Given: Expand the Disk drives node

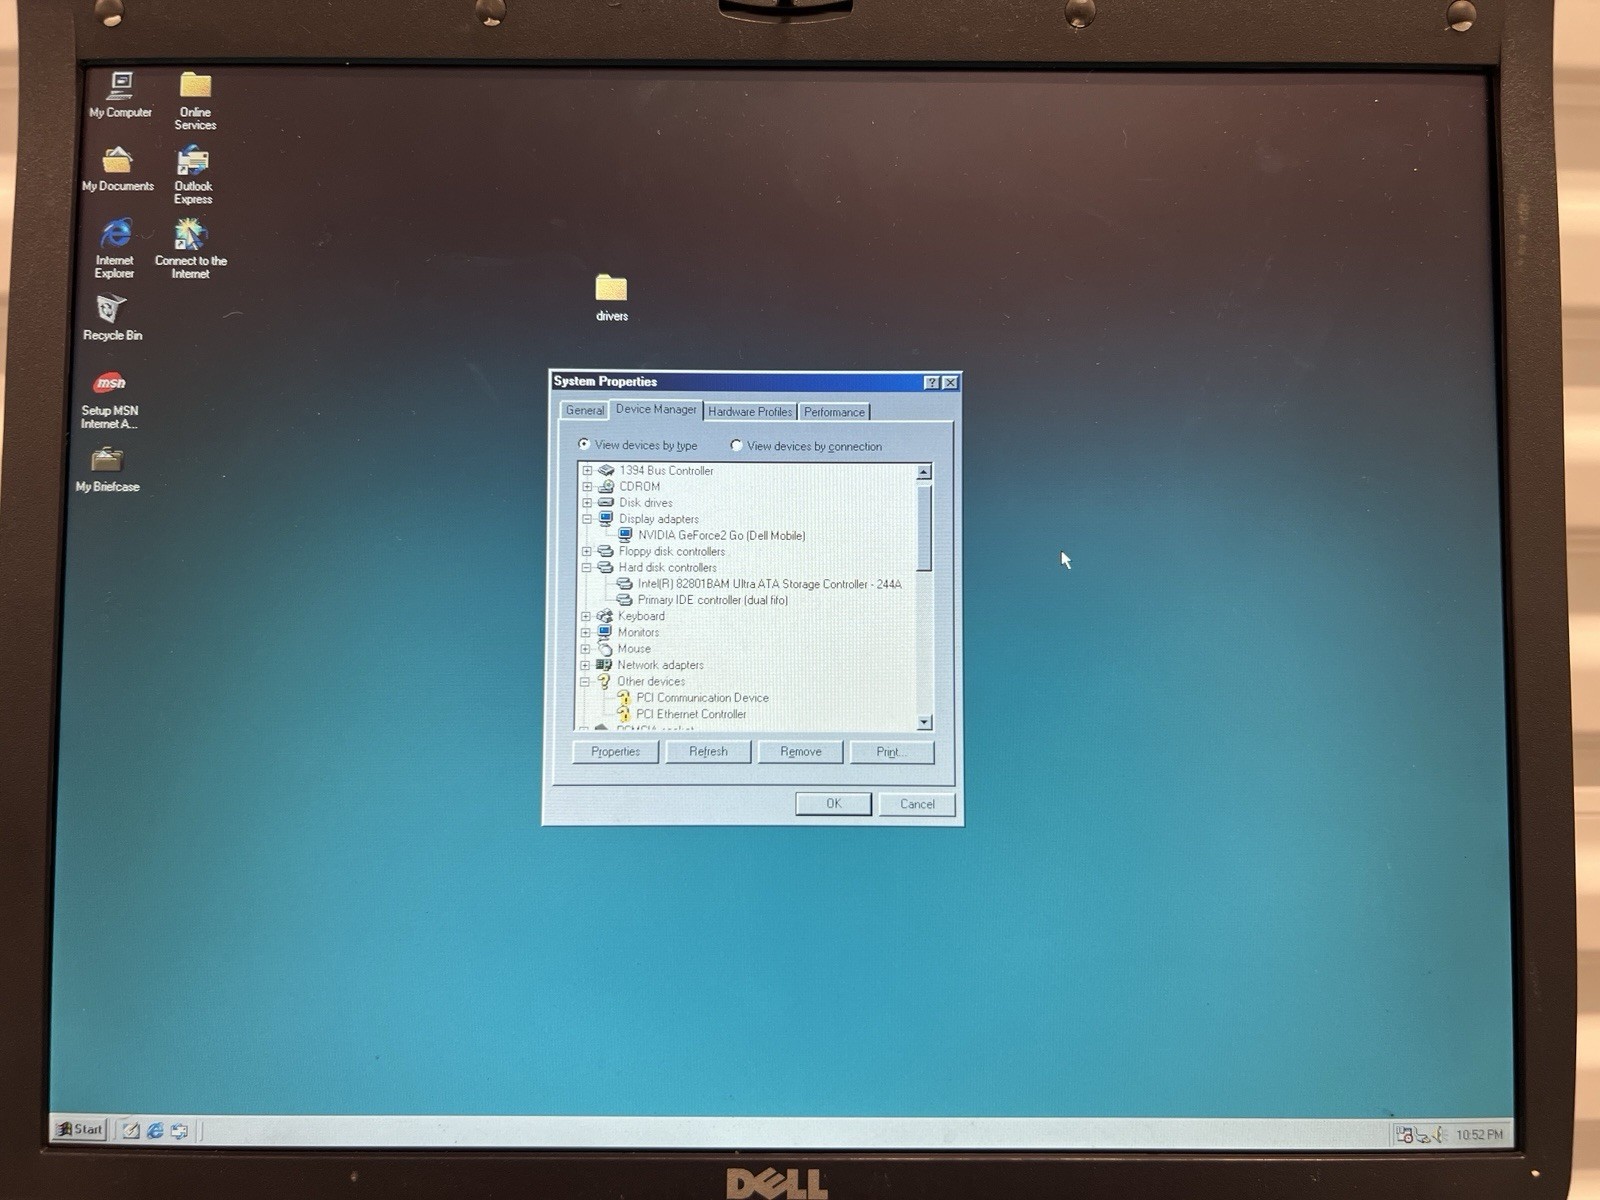Looking at the screenshot, I should [x=588, y=502].
